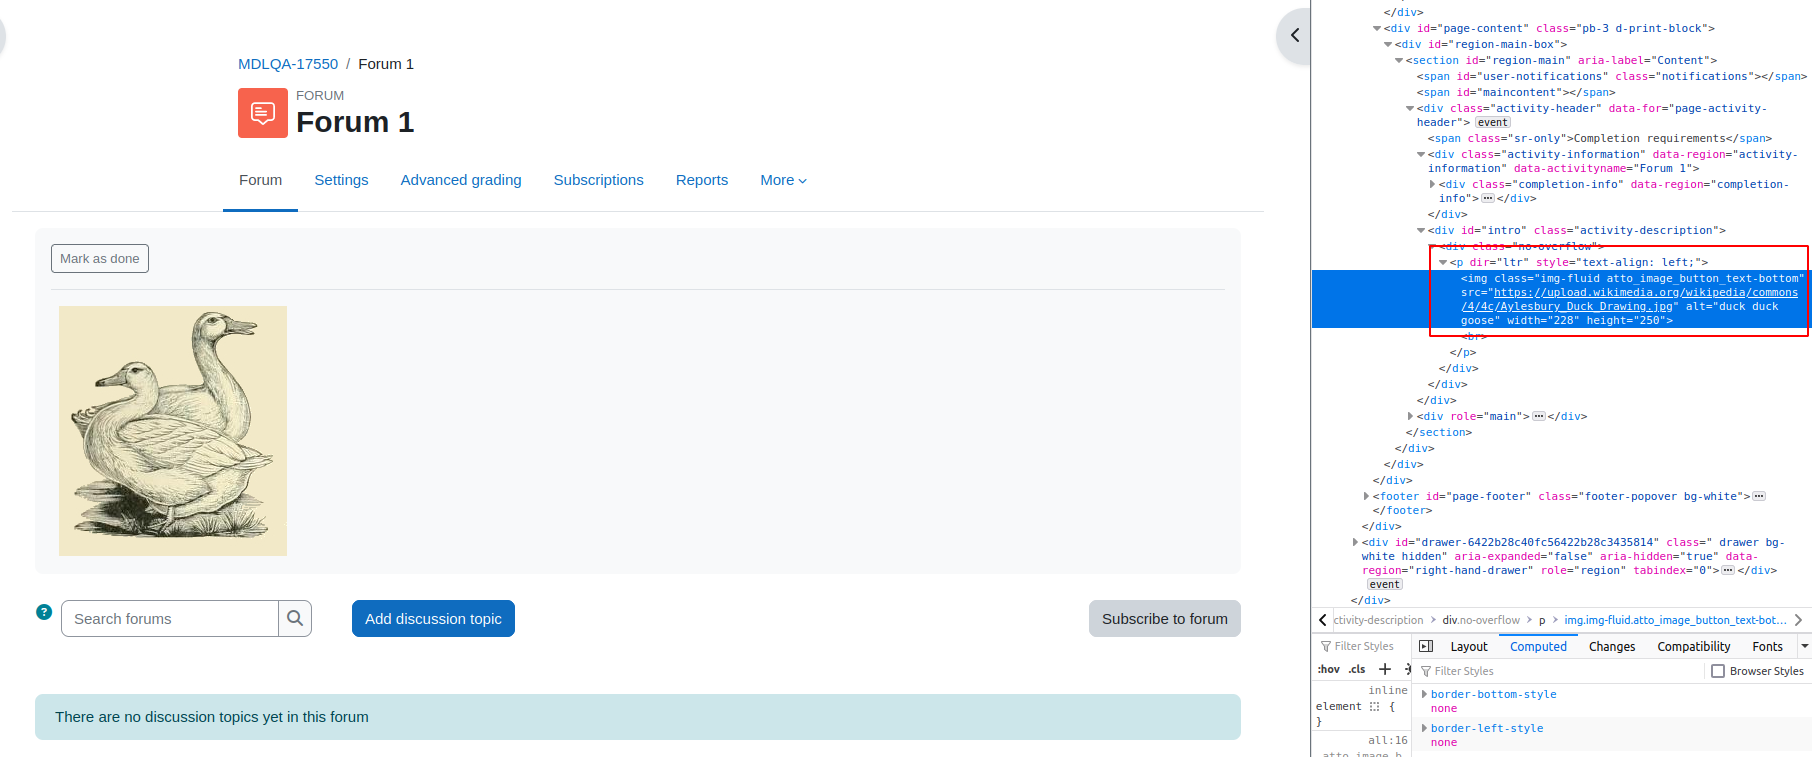Click the ellipsis badge in role main div

[1538, 416]
